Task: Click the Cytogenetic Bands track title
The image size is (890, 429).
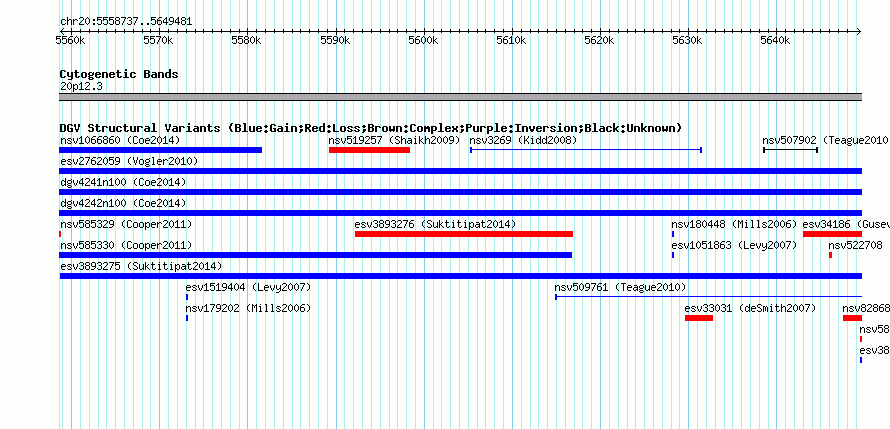Action: (119, 74)
